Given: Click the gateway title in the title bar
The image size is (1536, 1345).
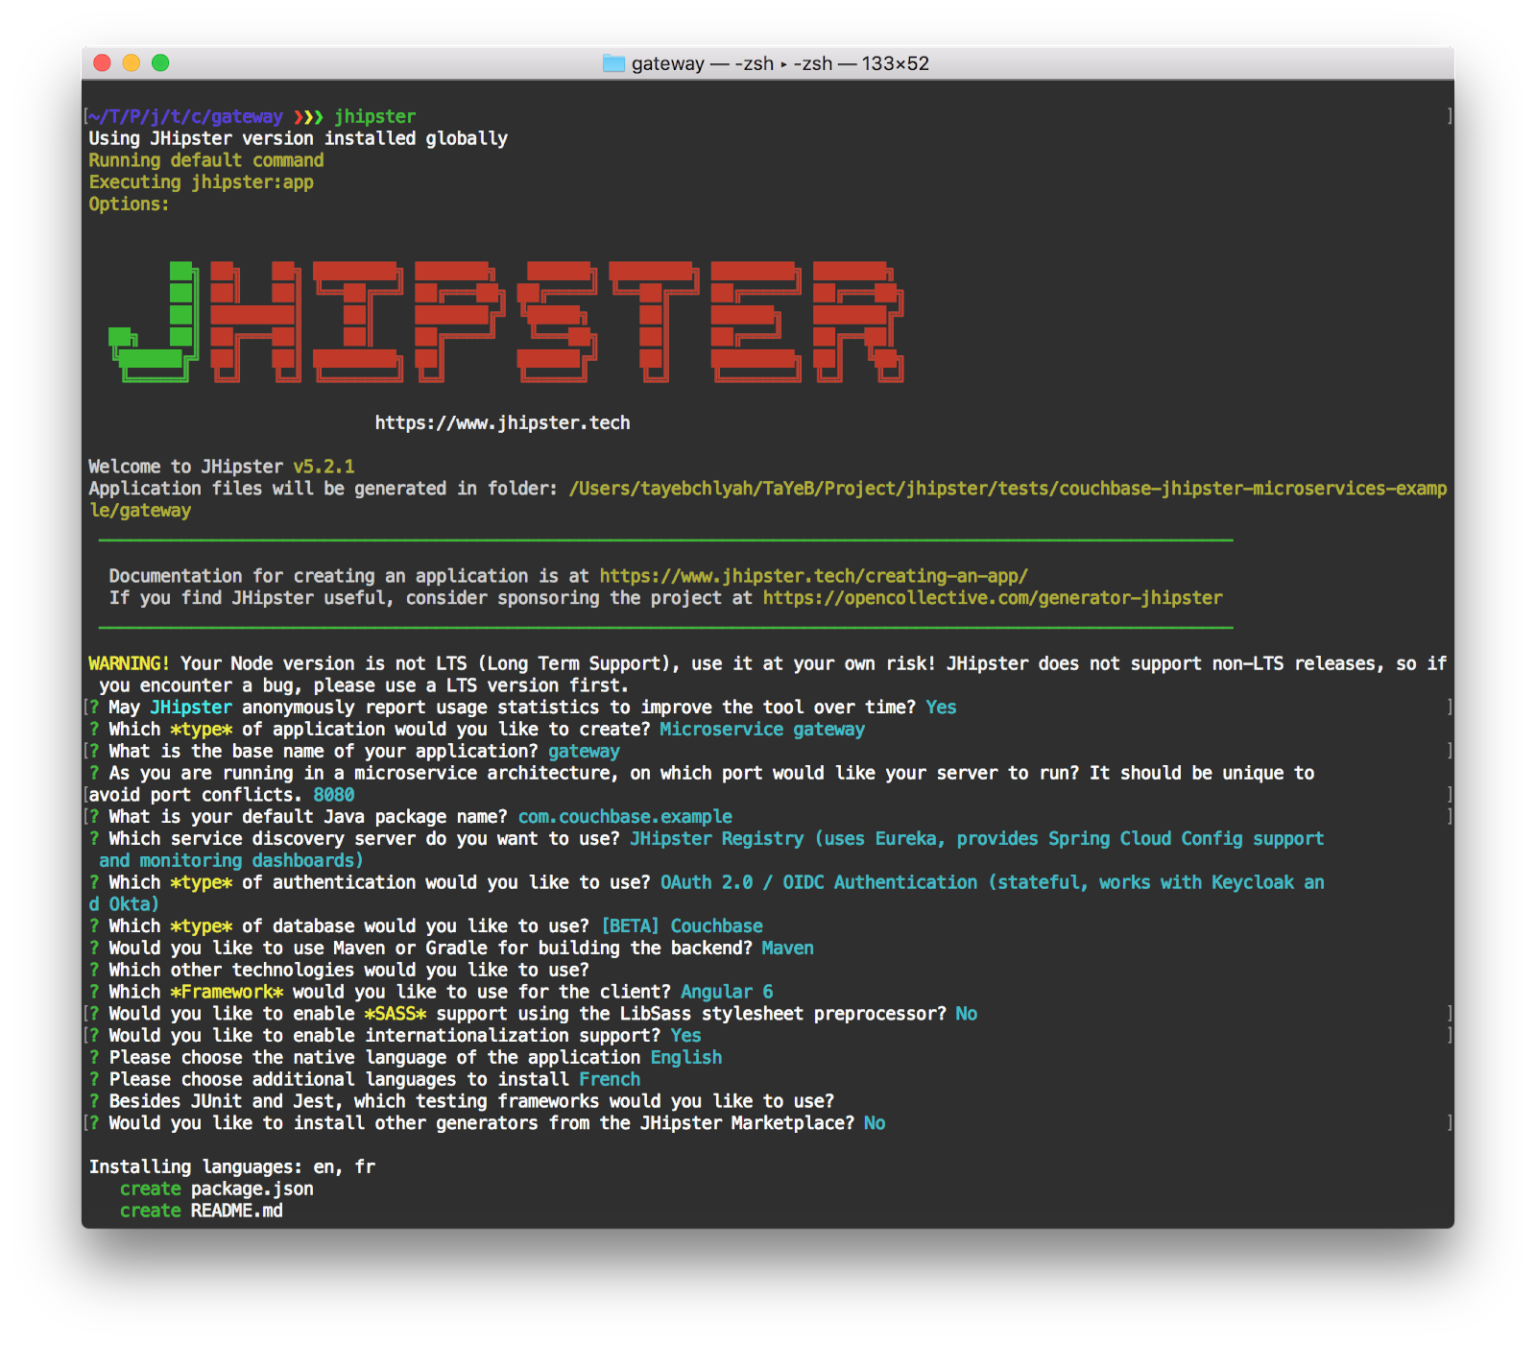Looking at the screenshot, I should (668, 63).
